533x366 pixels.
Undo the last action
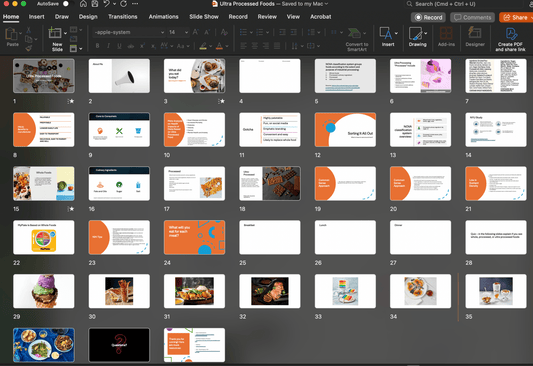(x=106, y=4)
